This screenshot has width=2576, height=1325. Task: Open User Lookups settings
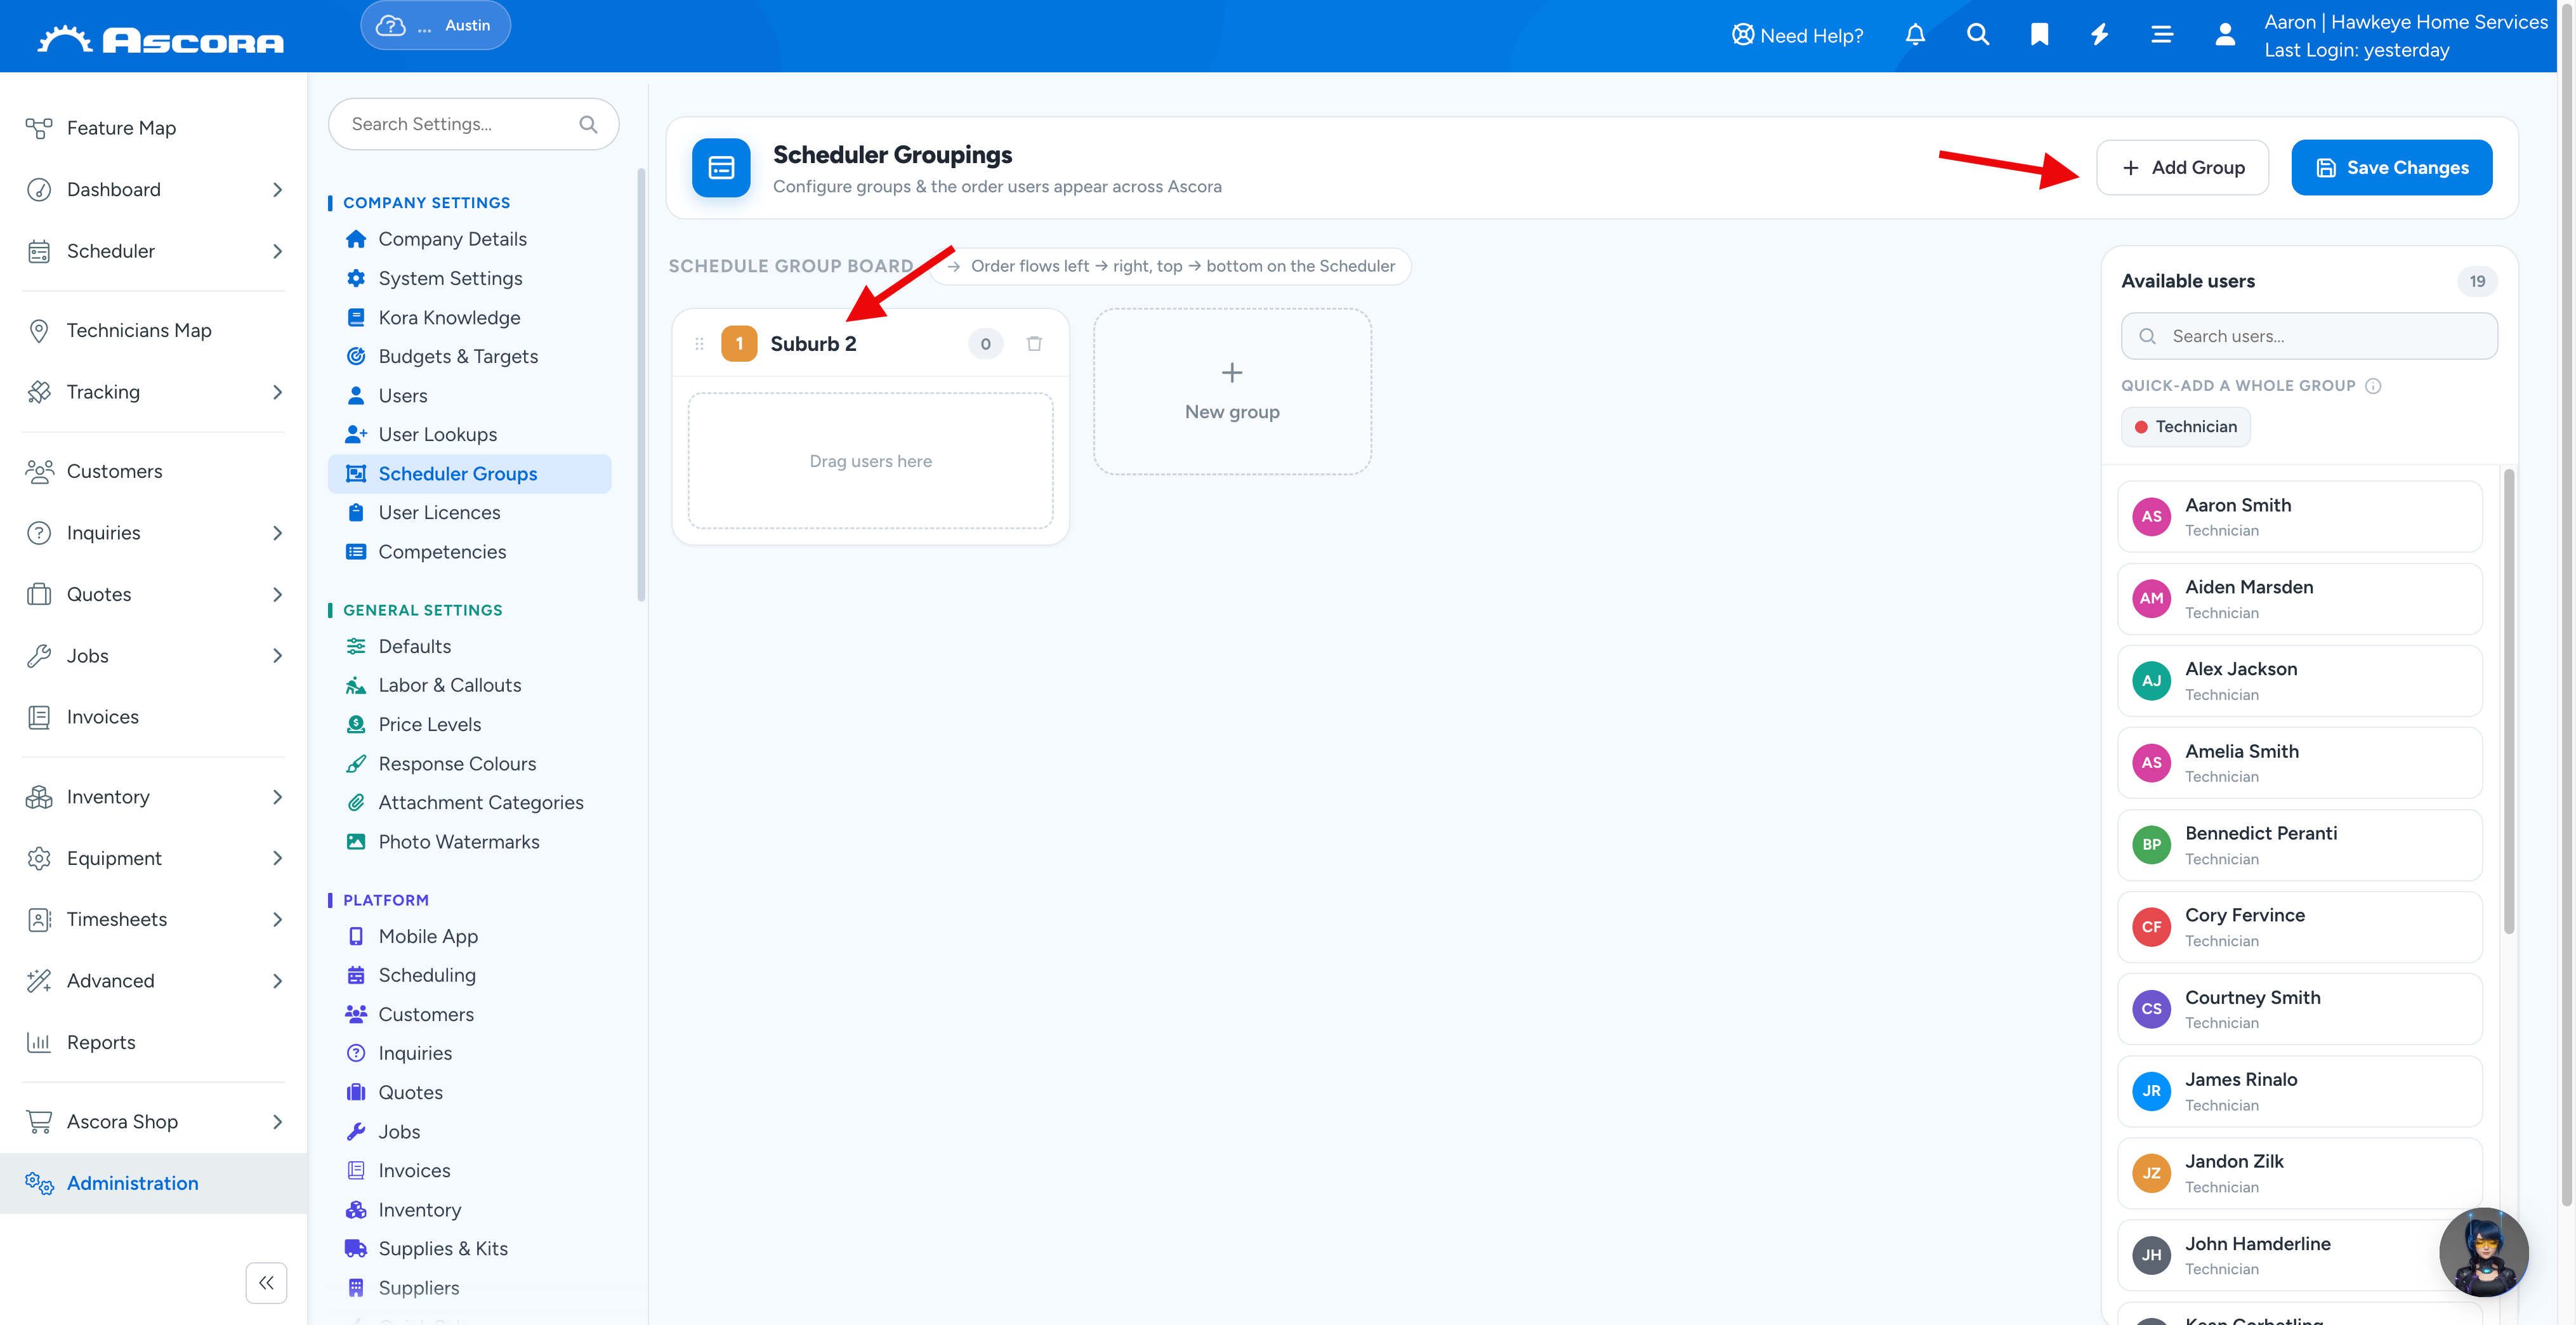pos(437,434)
